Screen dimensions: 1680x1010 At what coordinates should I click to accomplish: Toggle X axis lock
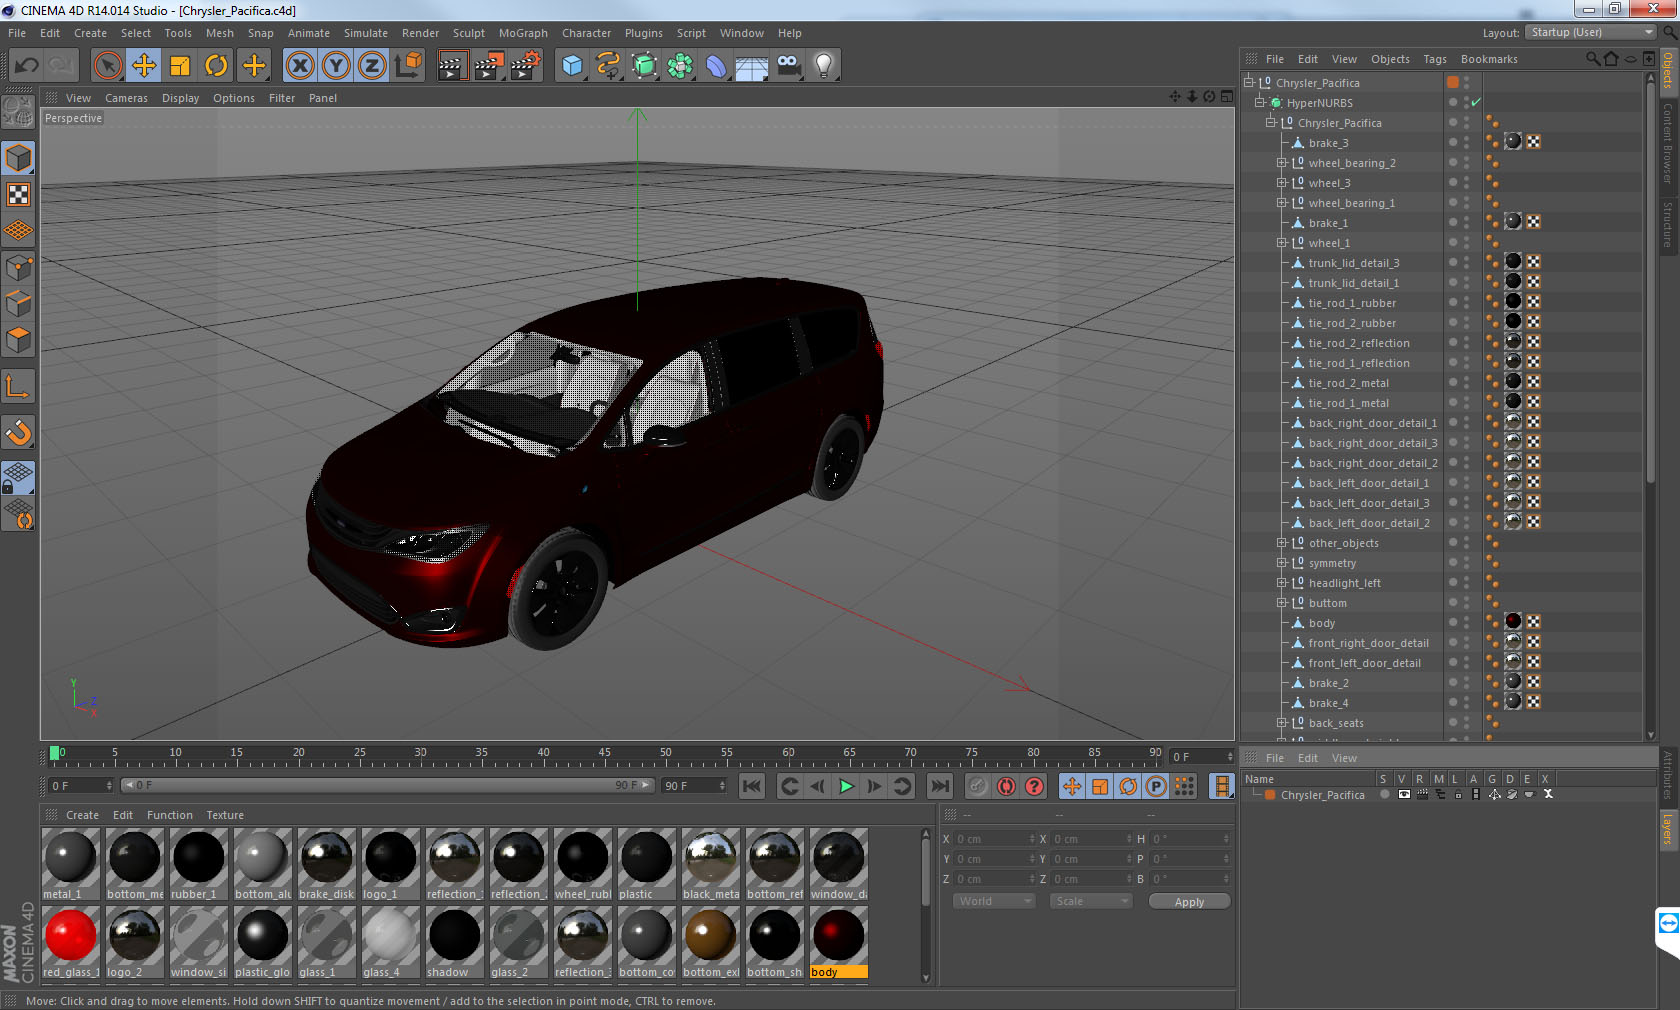point(299,66)
